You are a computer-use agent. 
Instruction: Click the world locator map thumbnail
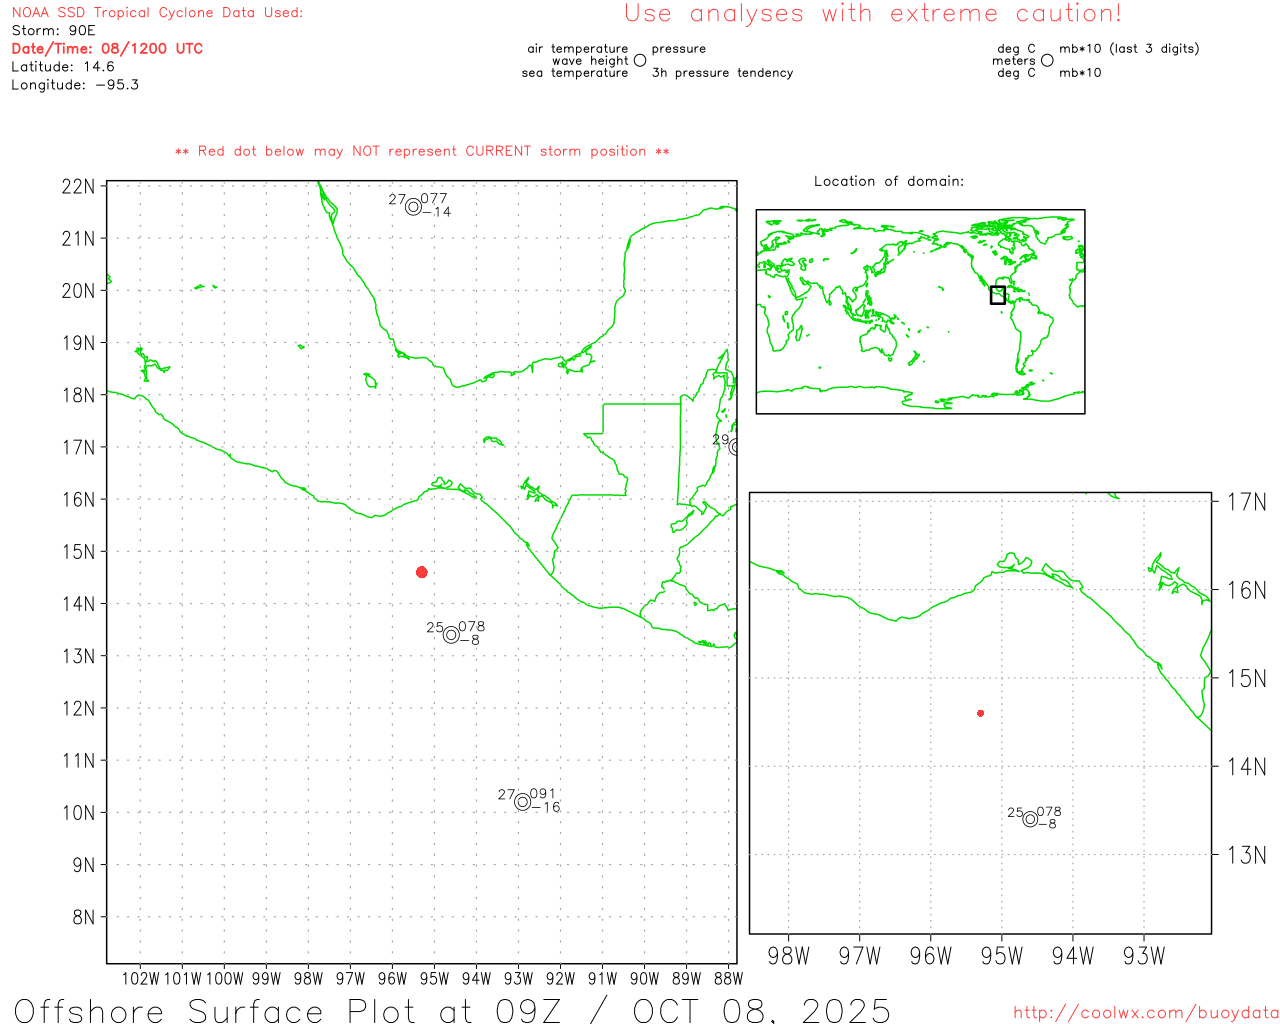pos(920,312)
